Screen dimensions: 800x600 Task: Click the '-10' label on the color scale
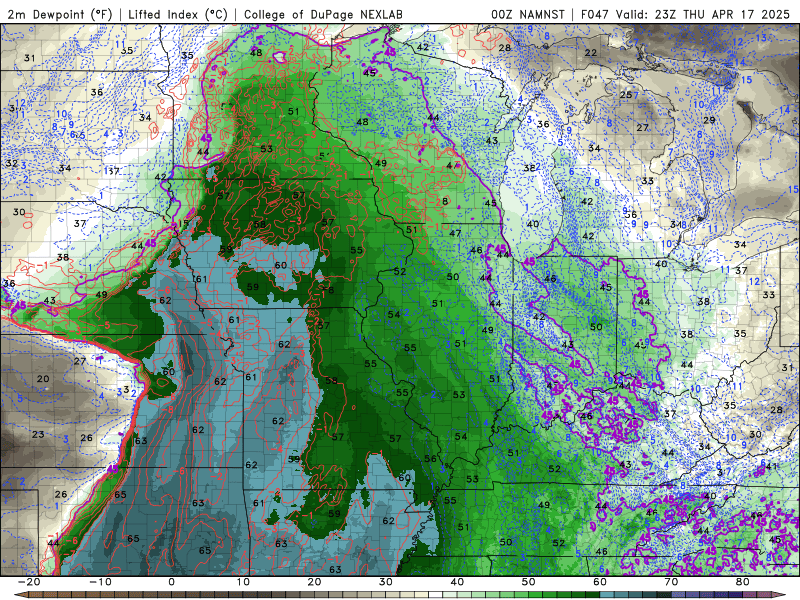[100, 582]
